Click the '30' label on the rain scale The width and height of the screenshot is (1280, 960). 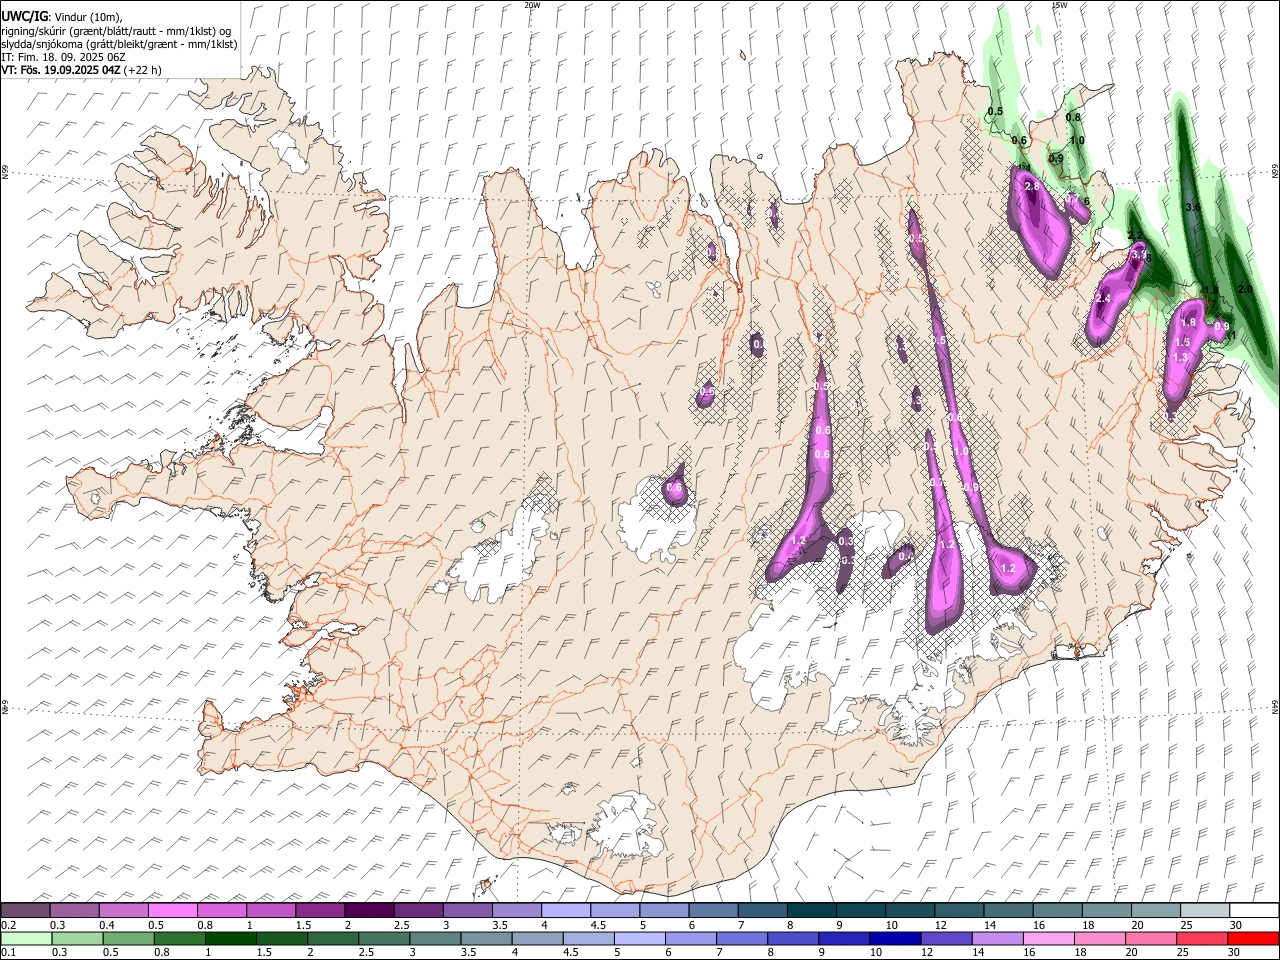(1236, 953)
